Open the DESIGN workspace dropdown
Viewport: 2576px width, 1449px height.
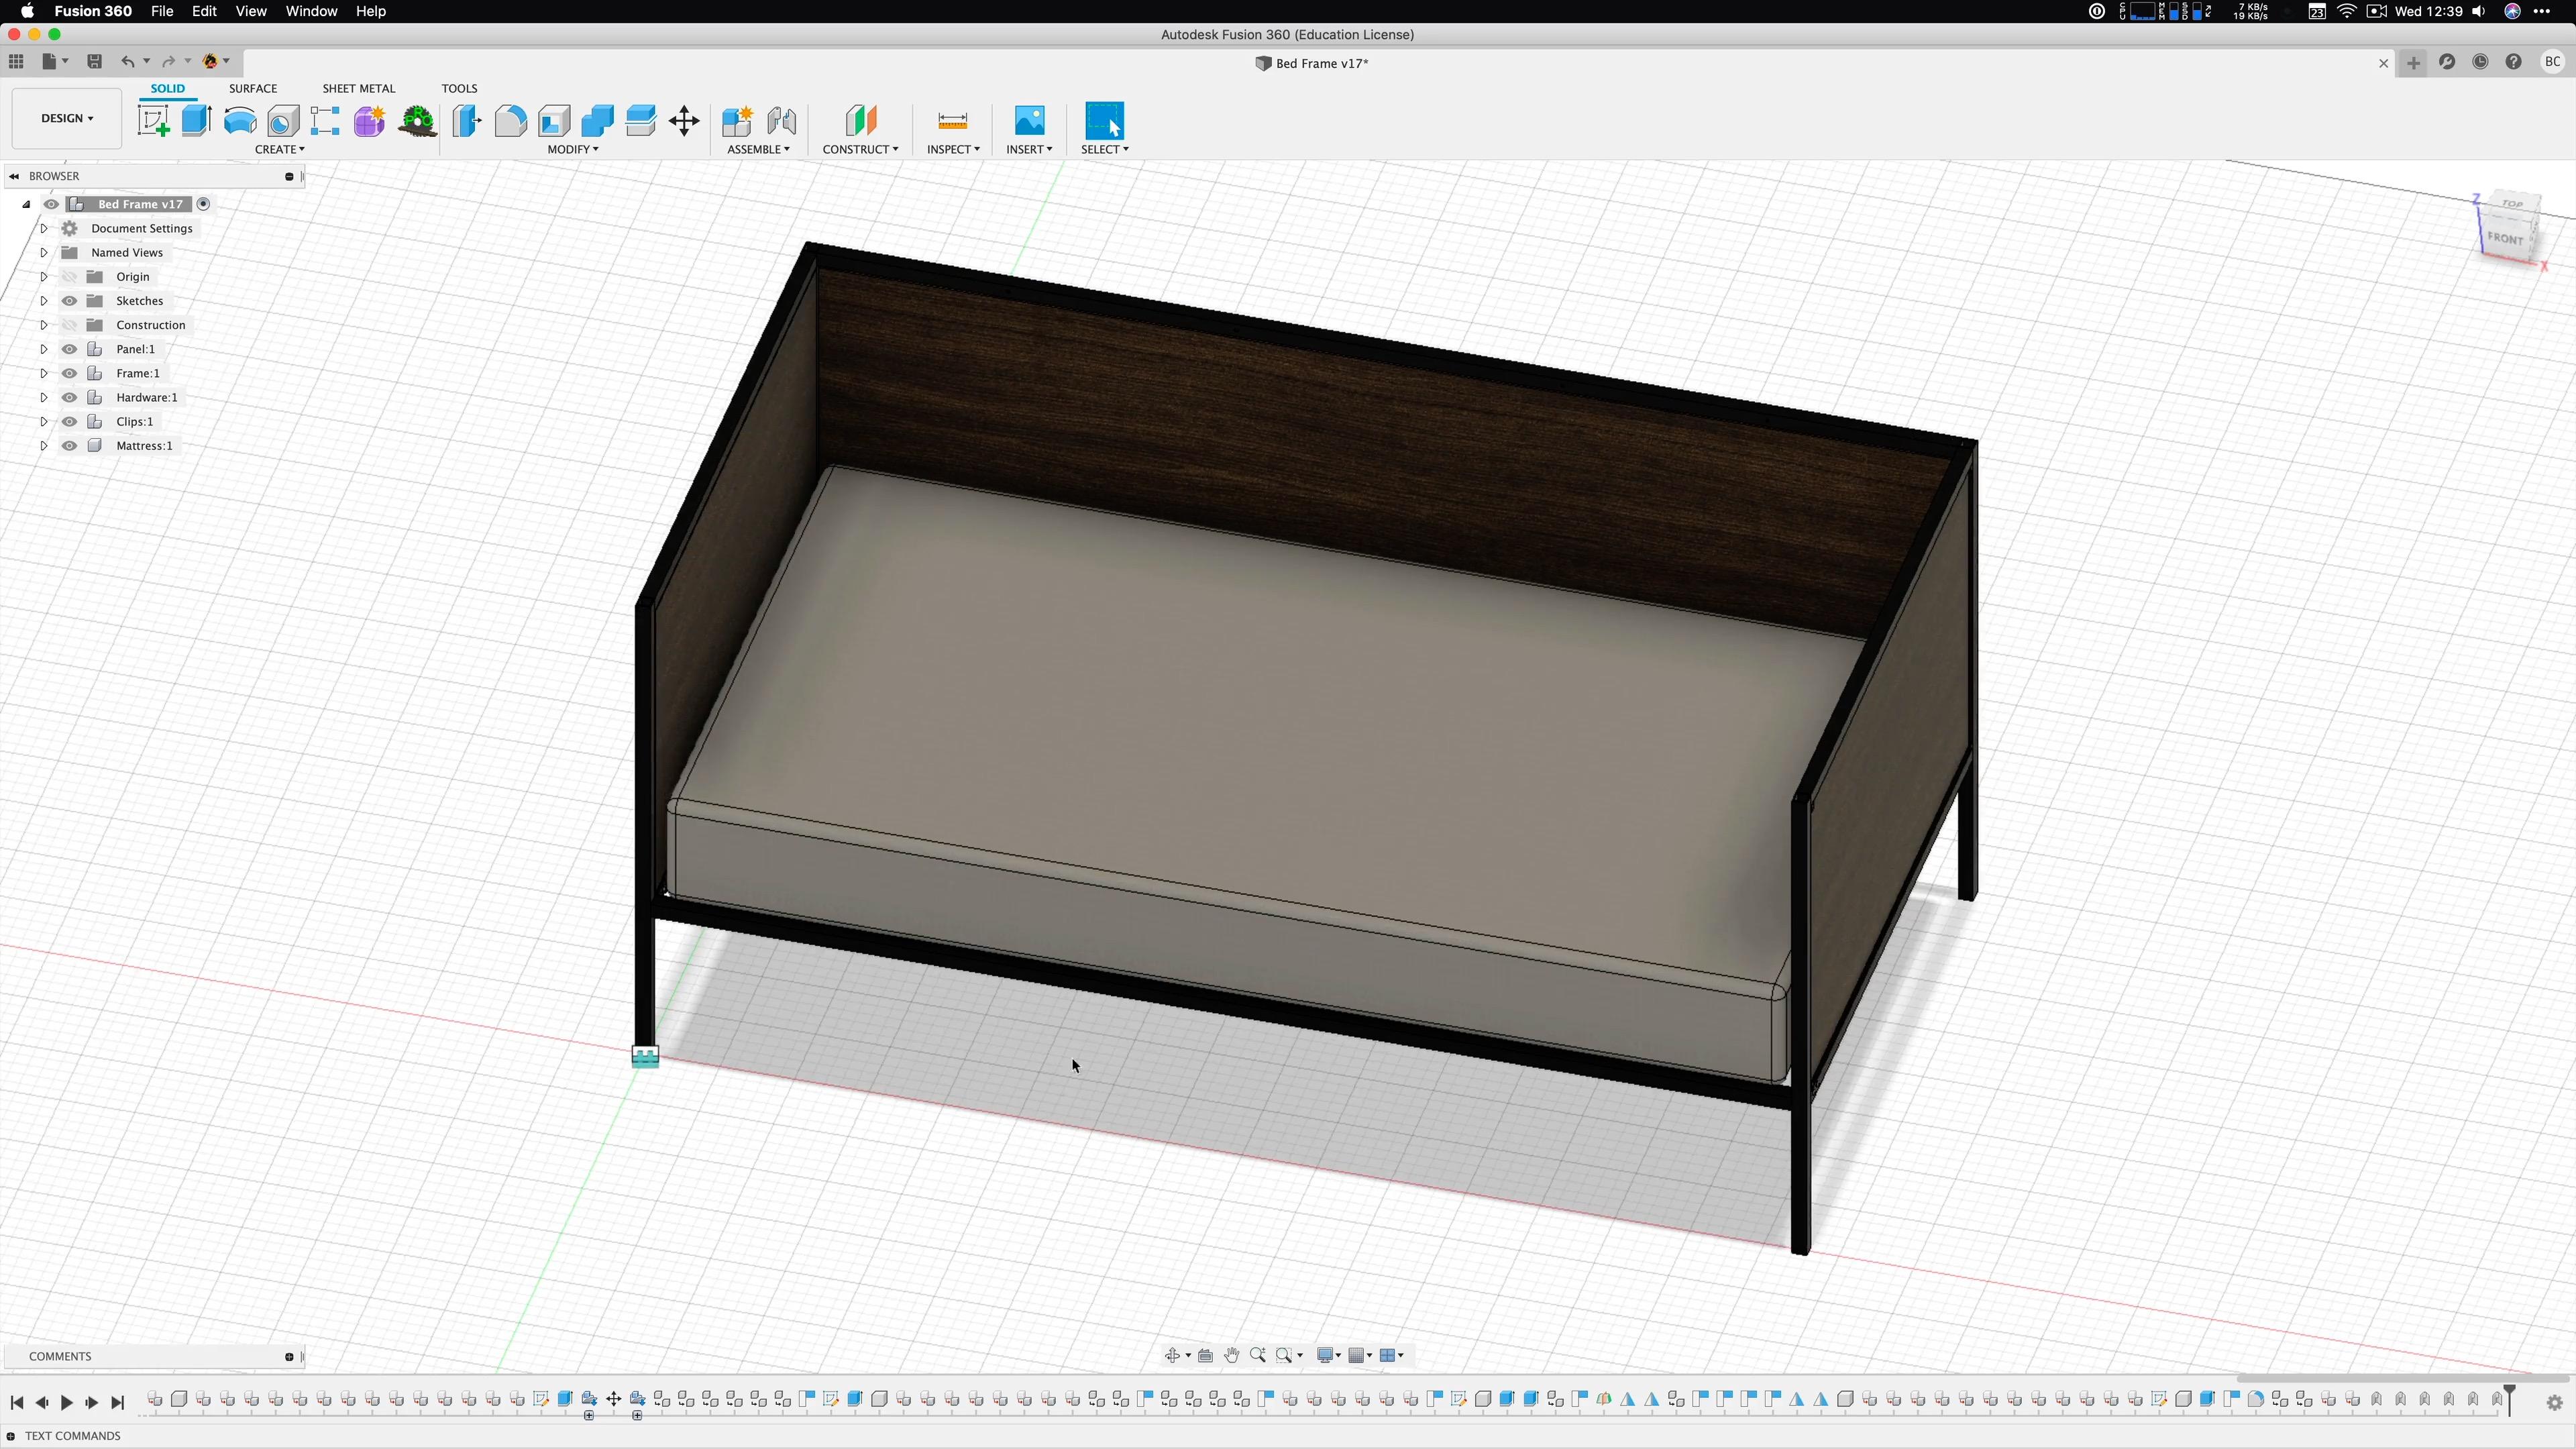click(67, 118)
